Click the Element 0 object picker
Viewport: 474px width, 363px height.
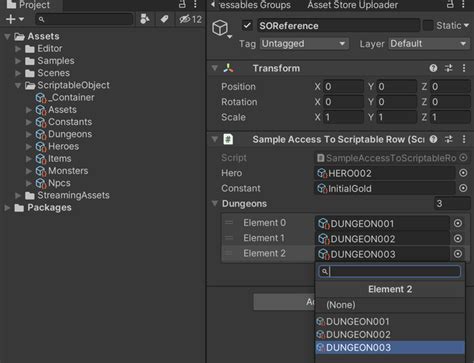click(x=458, y=223)
